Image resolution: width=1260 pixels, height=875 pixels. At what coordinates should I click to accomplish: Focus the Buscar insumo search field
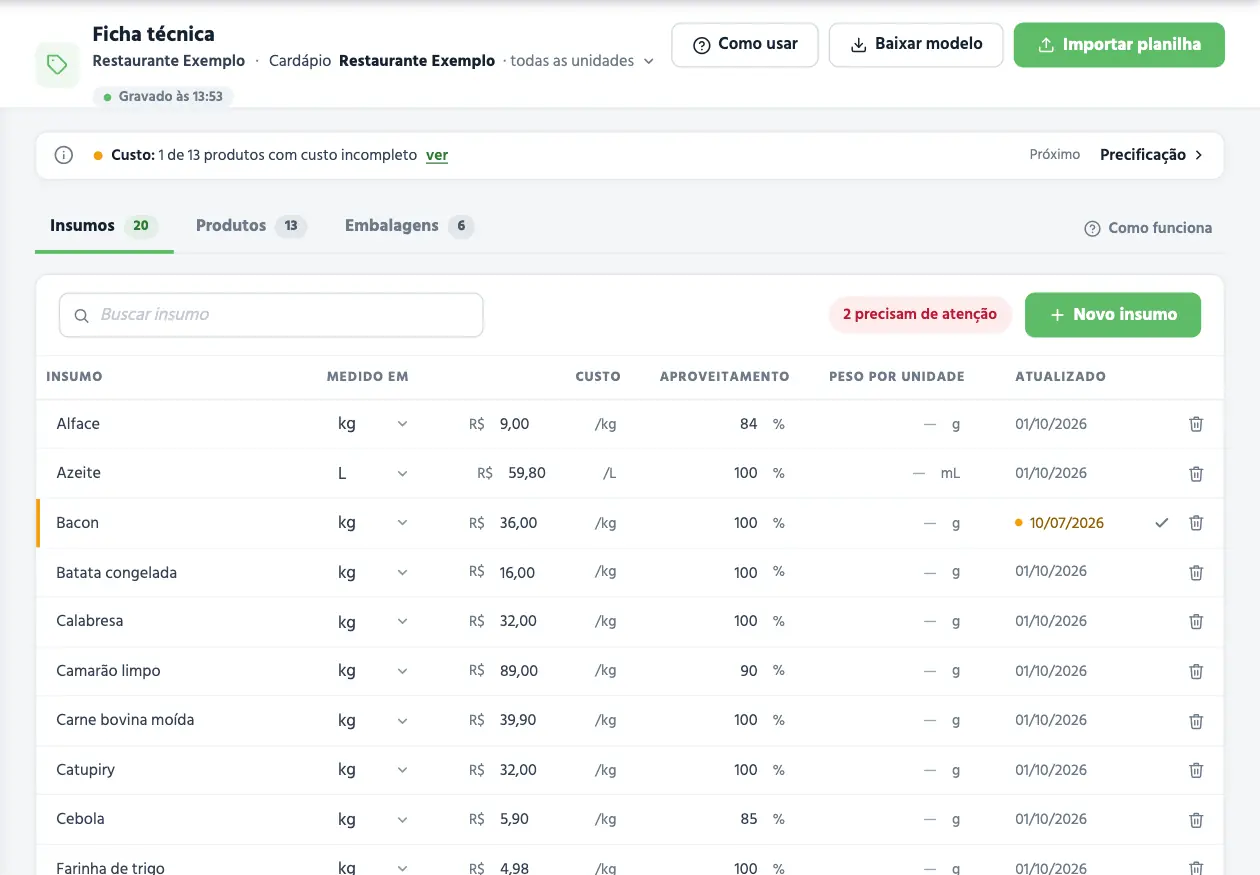(271, 315)
